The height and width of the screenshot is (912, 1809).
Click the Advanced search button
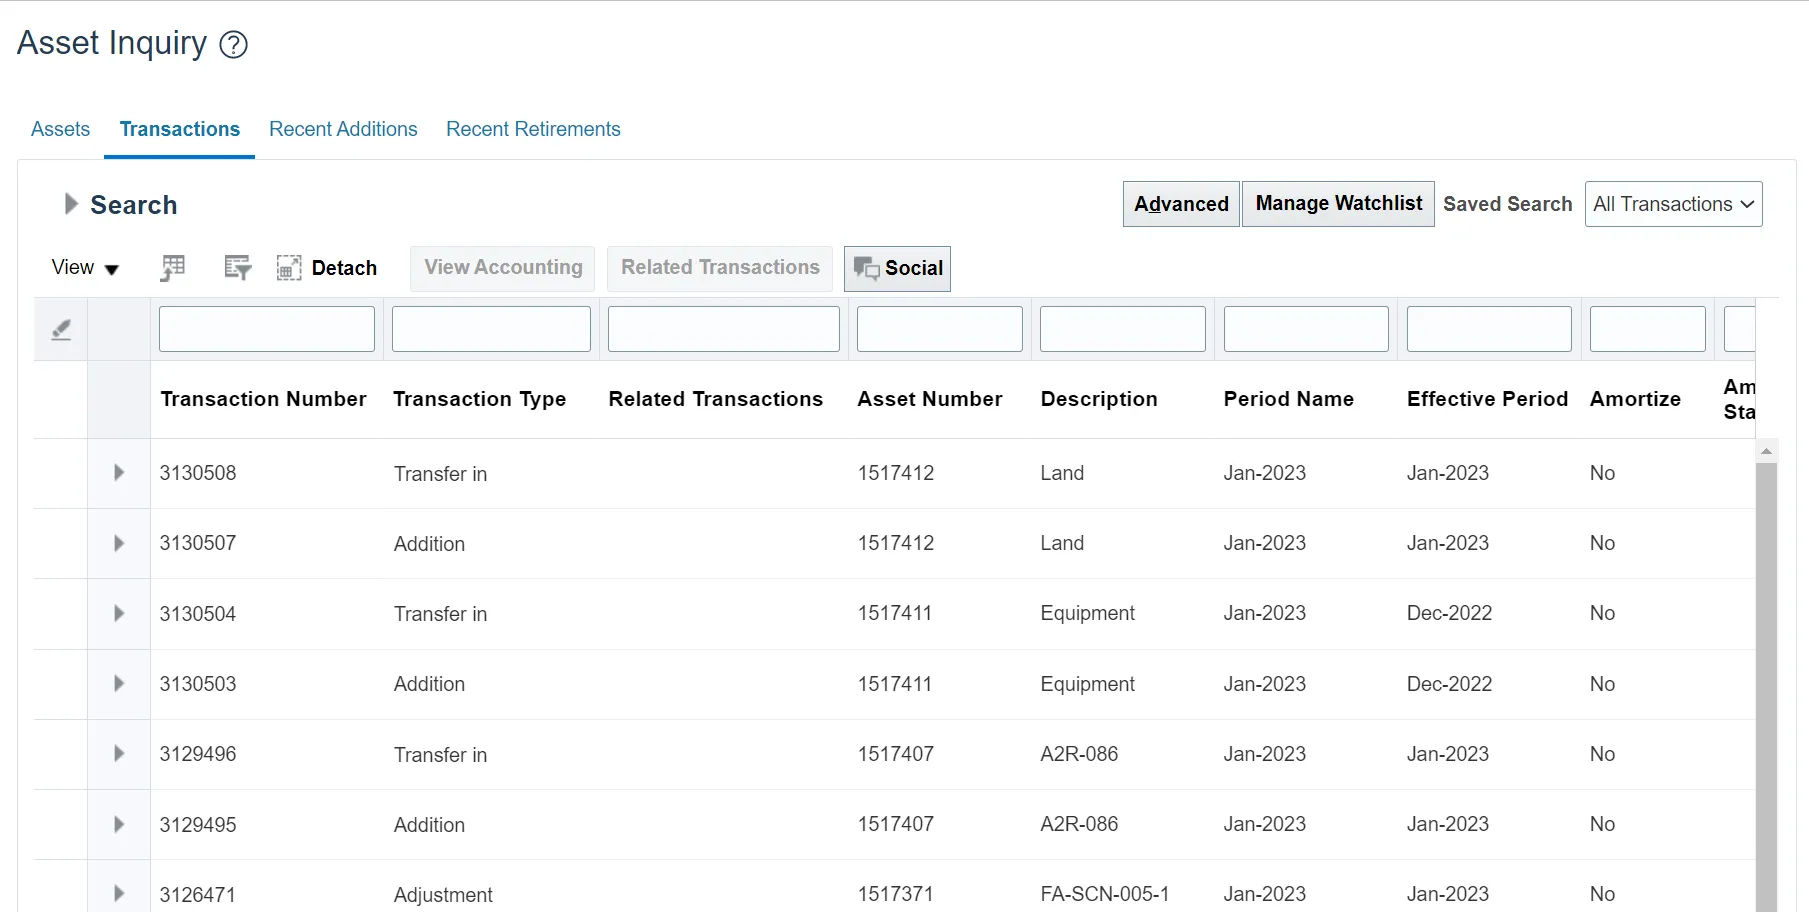[1181, 204]
